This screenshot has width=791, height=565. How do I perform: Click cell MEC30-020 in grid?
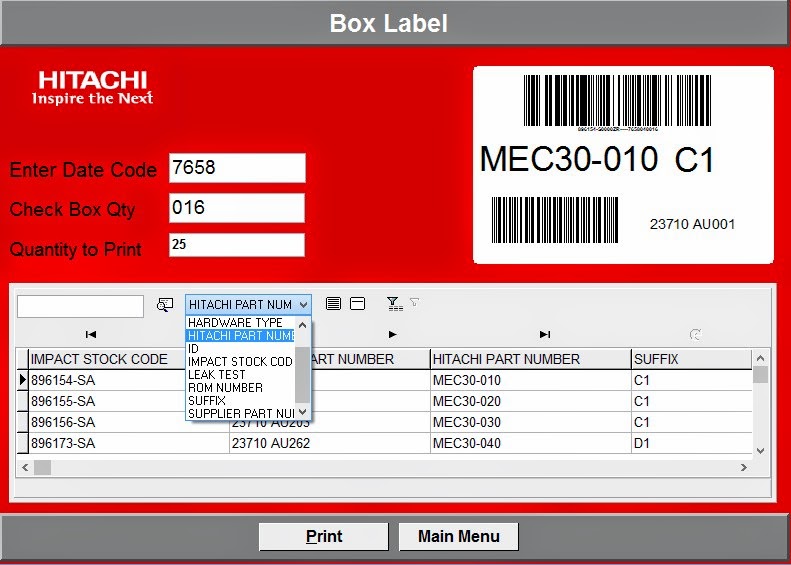pos(531,402)
